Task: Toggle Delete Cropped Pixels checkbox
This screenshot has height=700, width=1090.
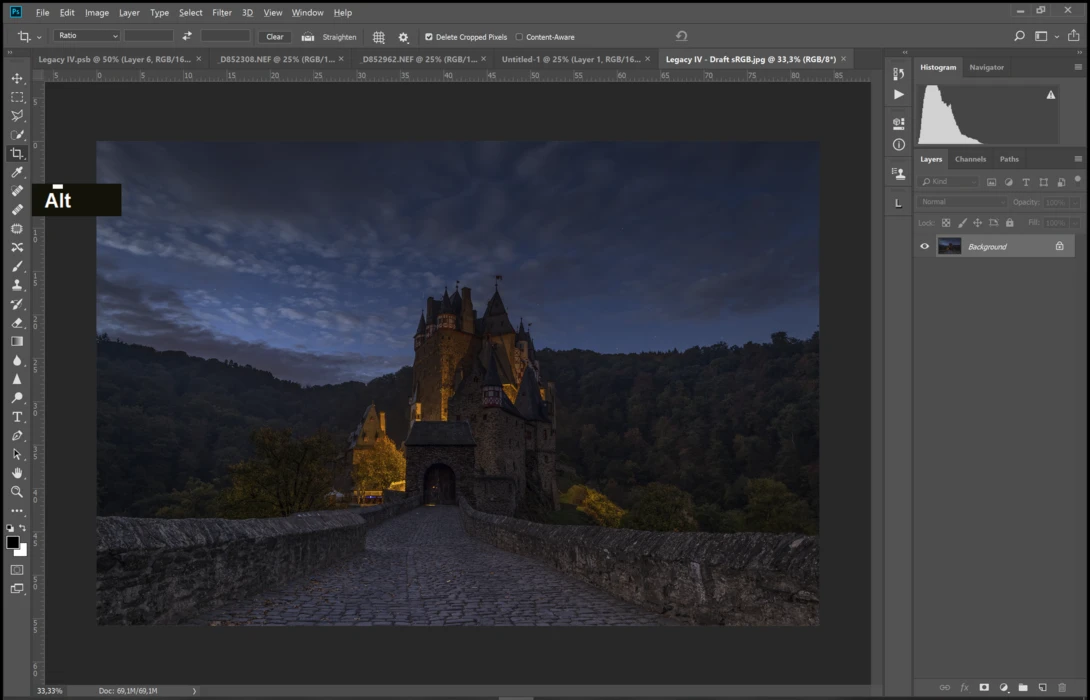Action: (429, 37)
